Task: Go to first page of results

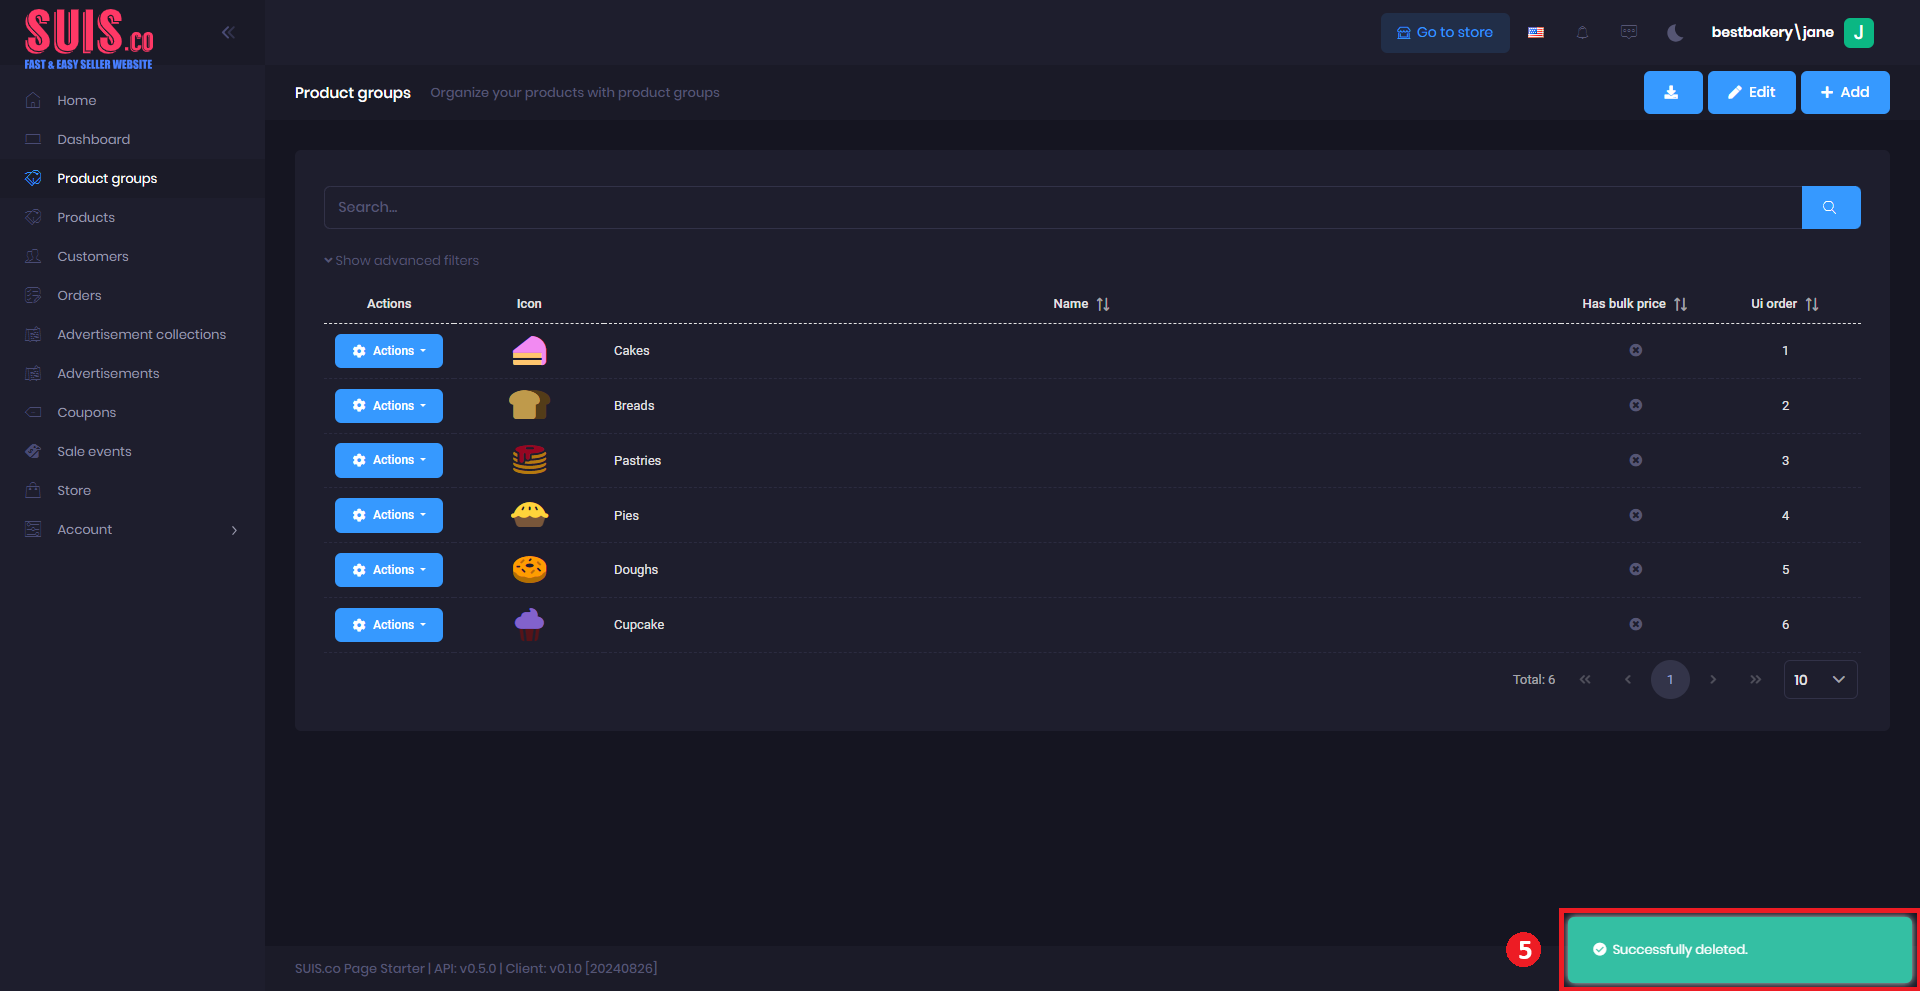Action: click(x=1585, y=680)
